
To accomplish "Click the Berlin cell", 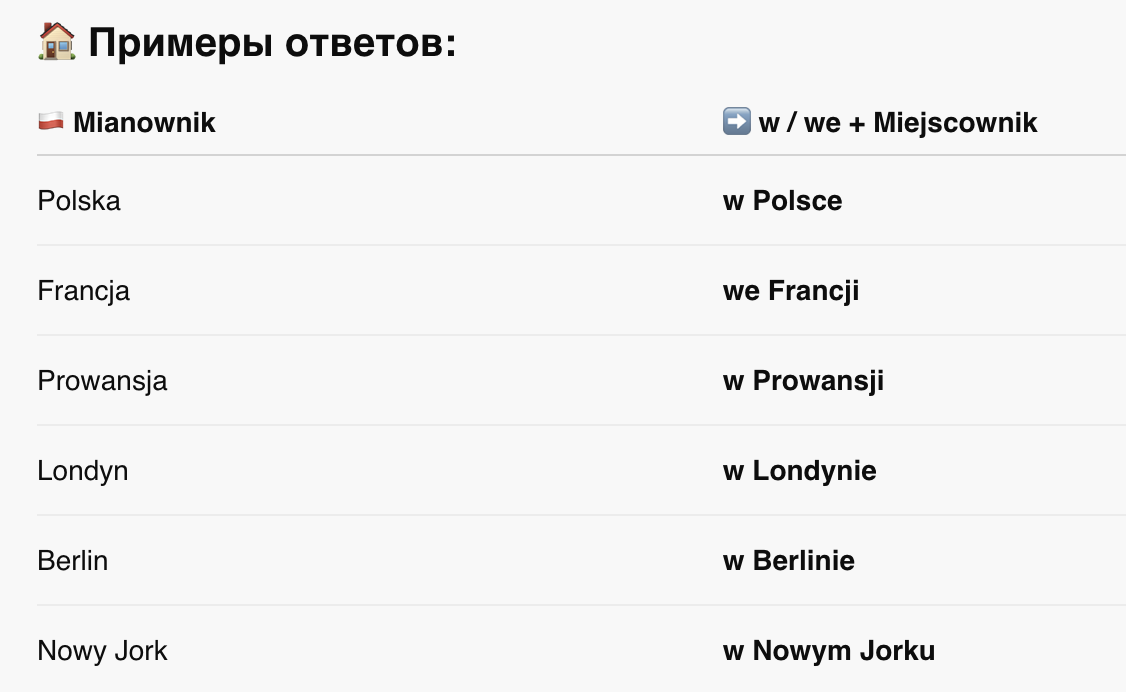I will tap(73, 561).
